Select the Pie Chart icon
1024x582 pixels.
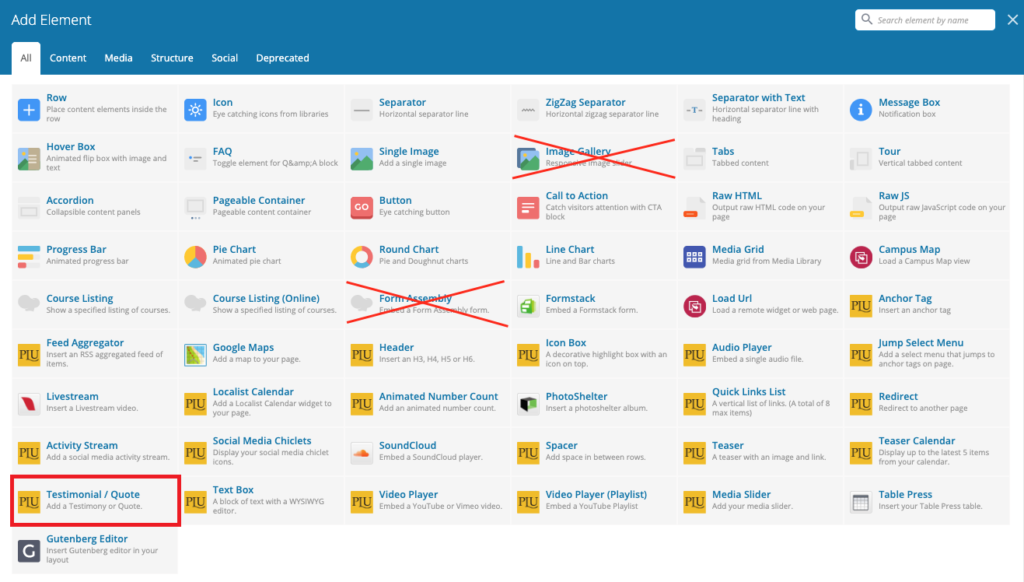[195, 257]
